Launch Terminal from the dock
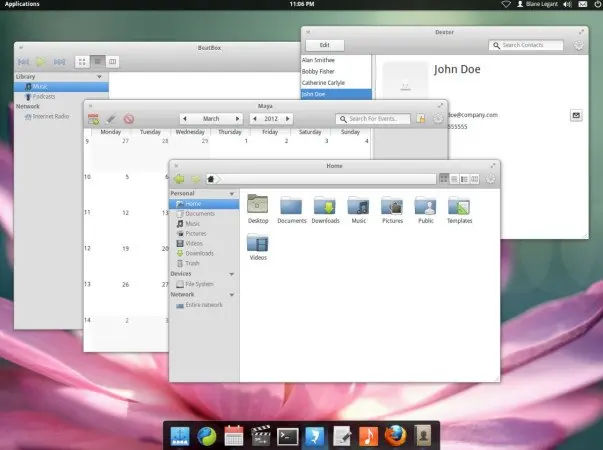This screenshot has width=603, height=450. 288,437
